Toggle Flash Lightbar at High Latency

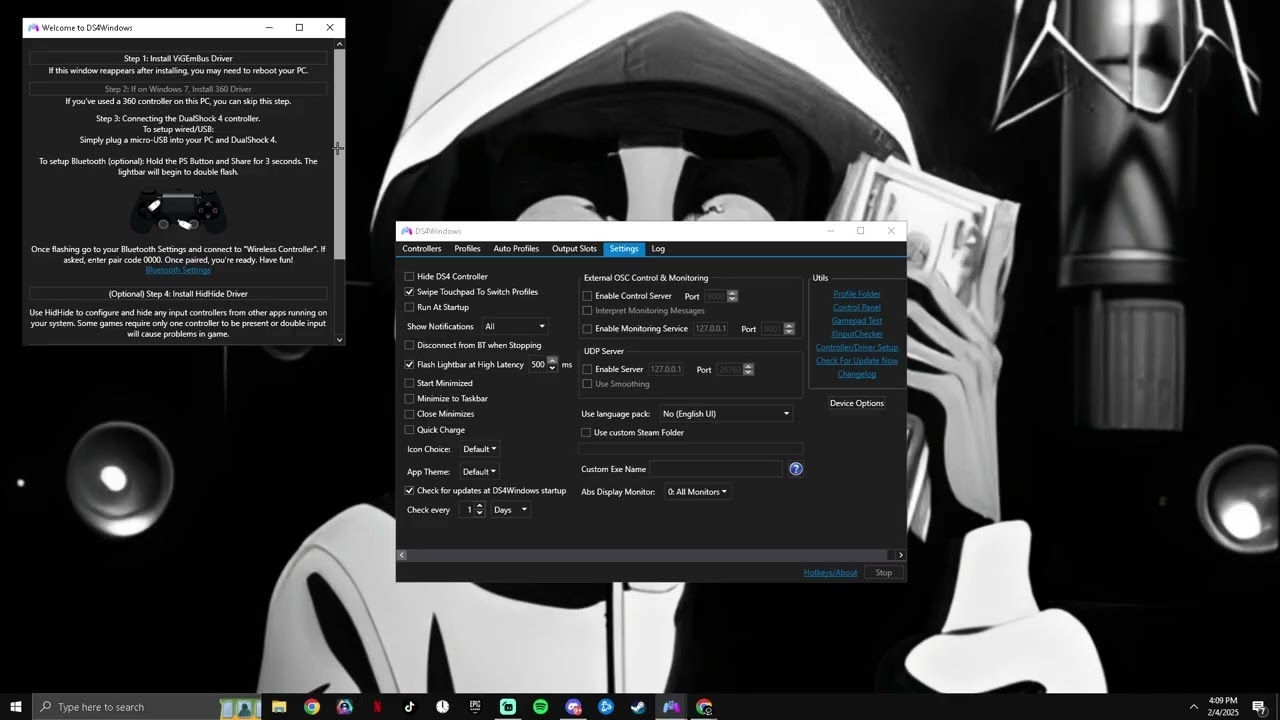[x=409, y=365]
